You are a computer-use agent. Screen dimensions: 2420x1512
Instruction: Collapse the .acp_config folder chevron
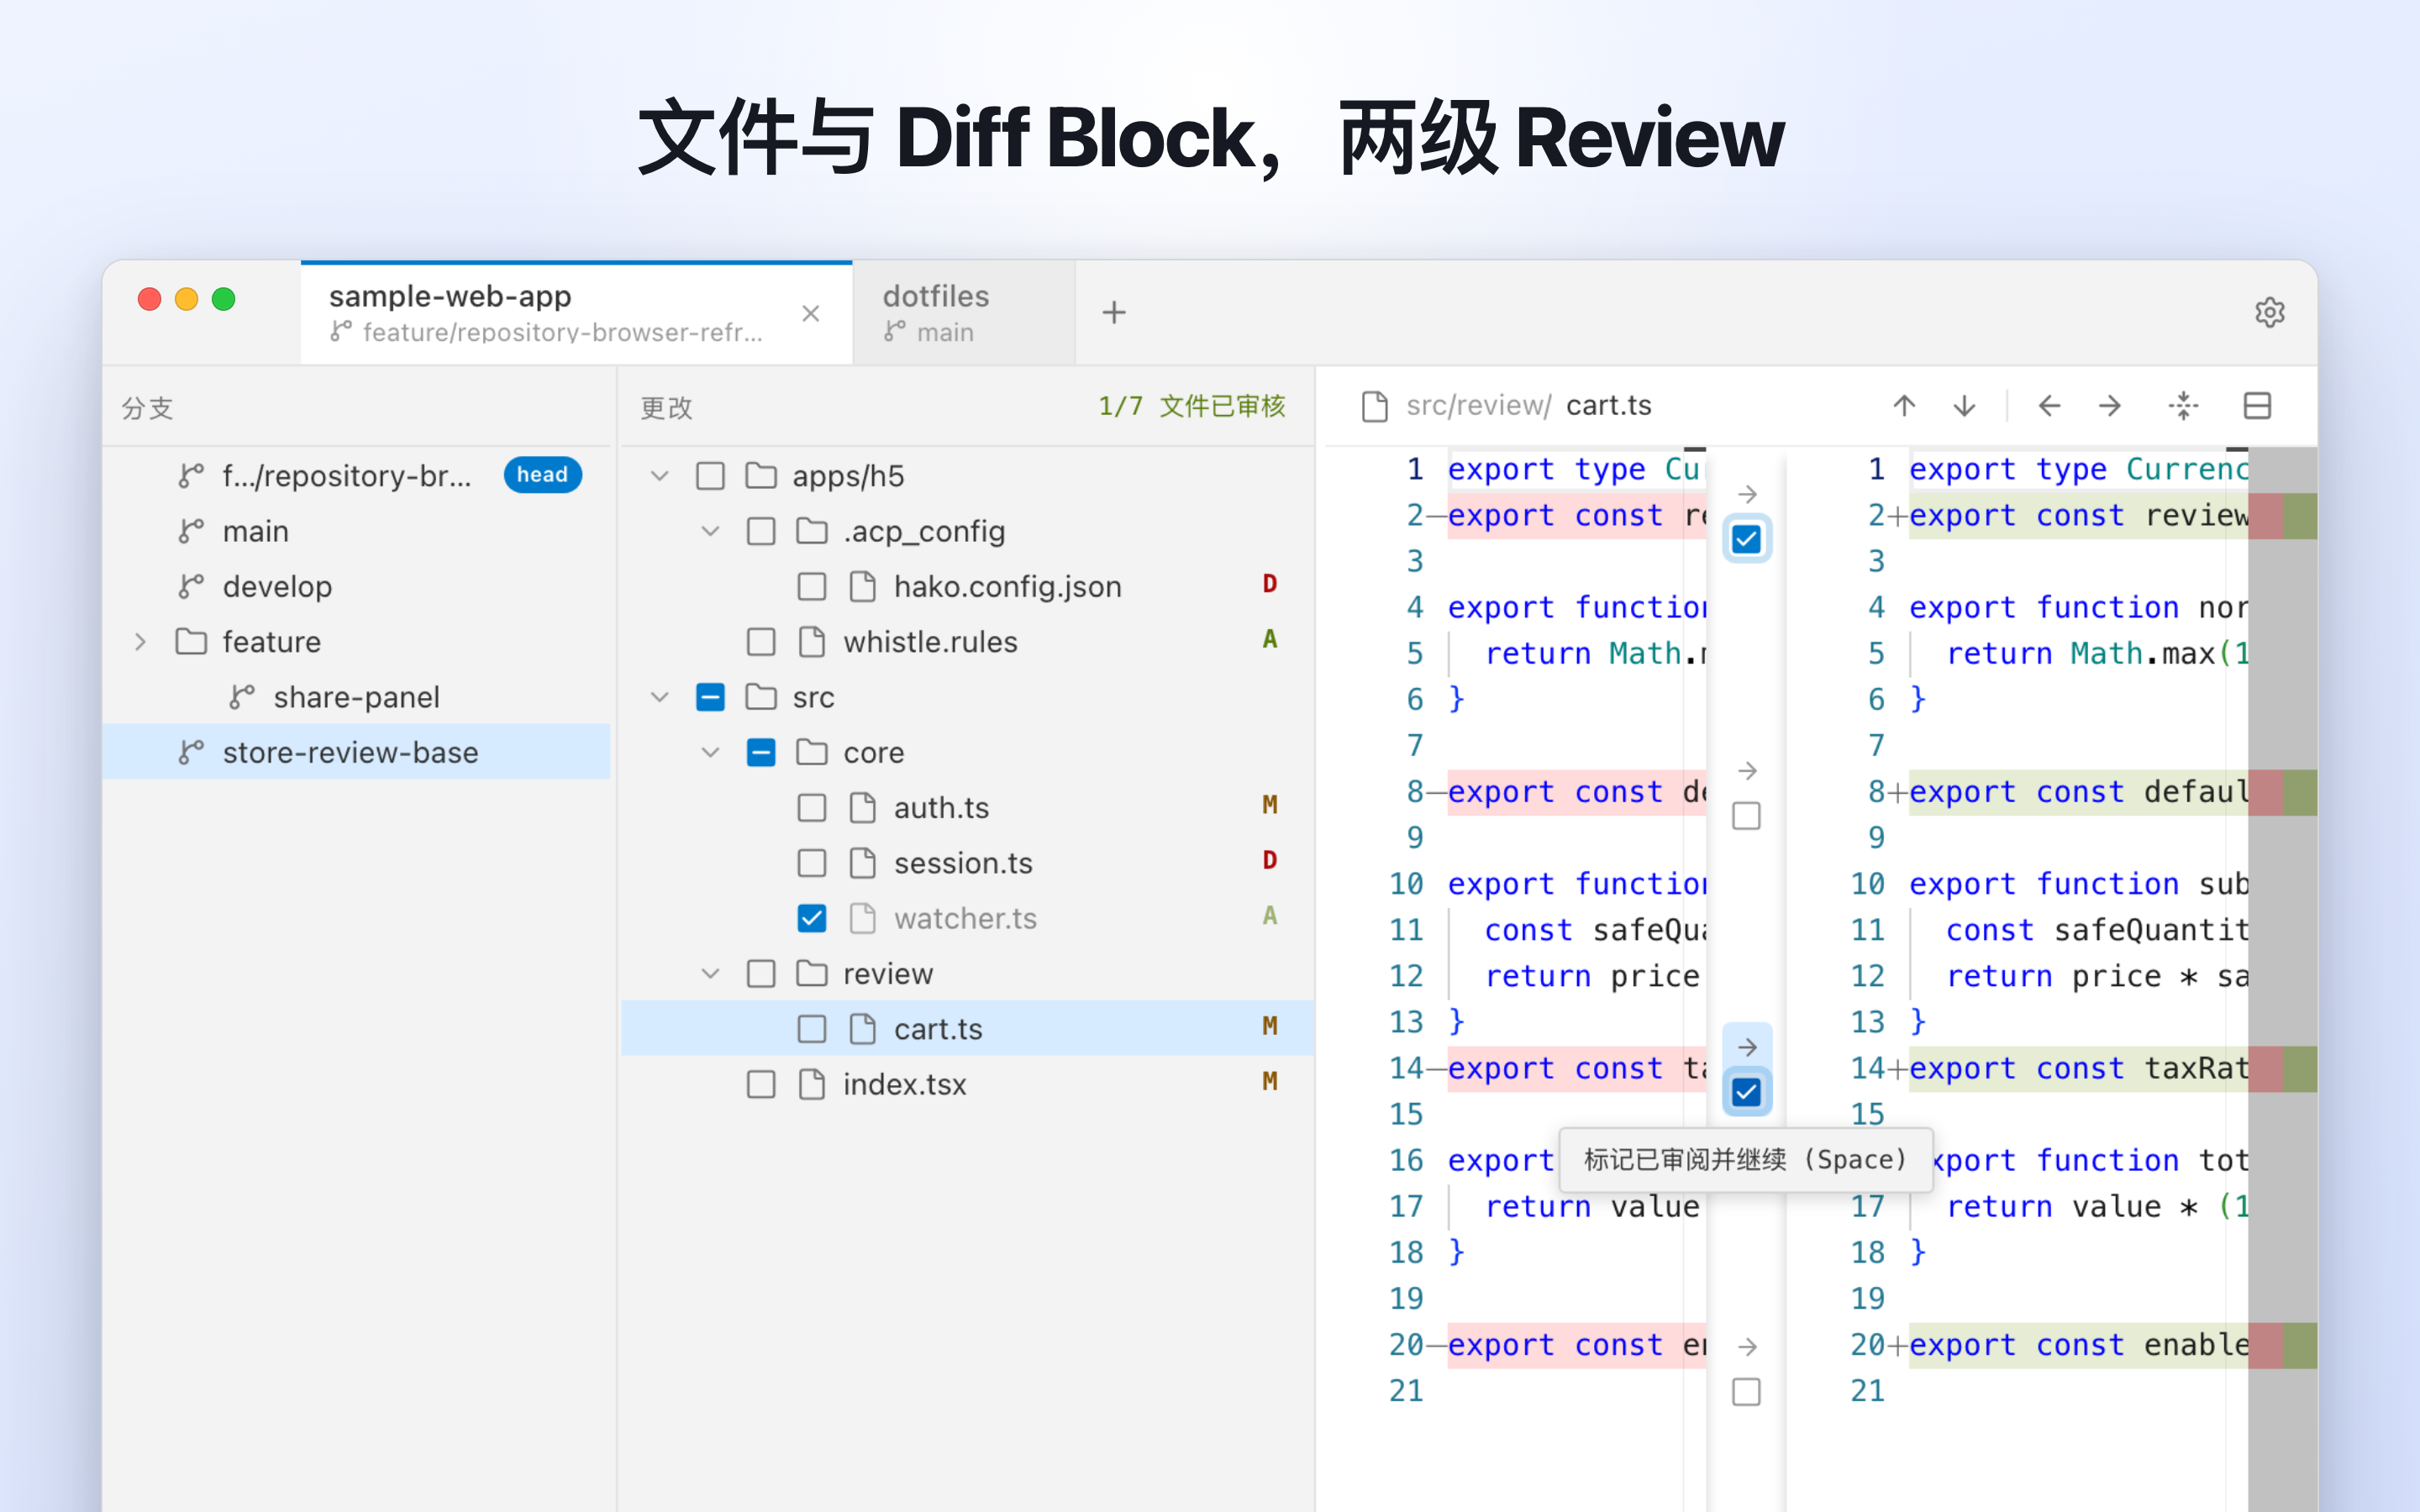710,531
